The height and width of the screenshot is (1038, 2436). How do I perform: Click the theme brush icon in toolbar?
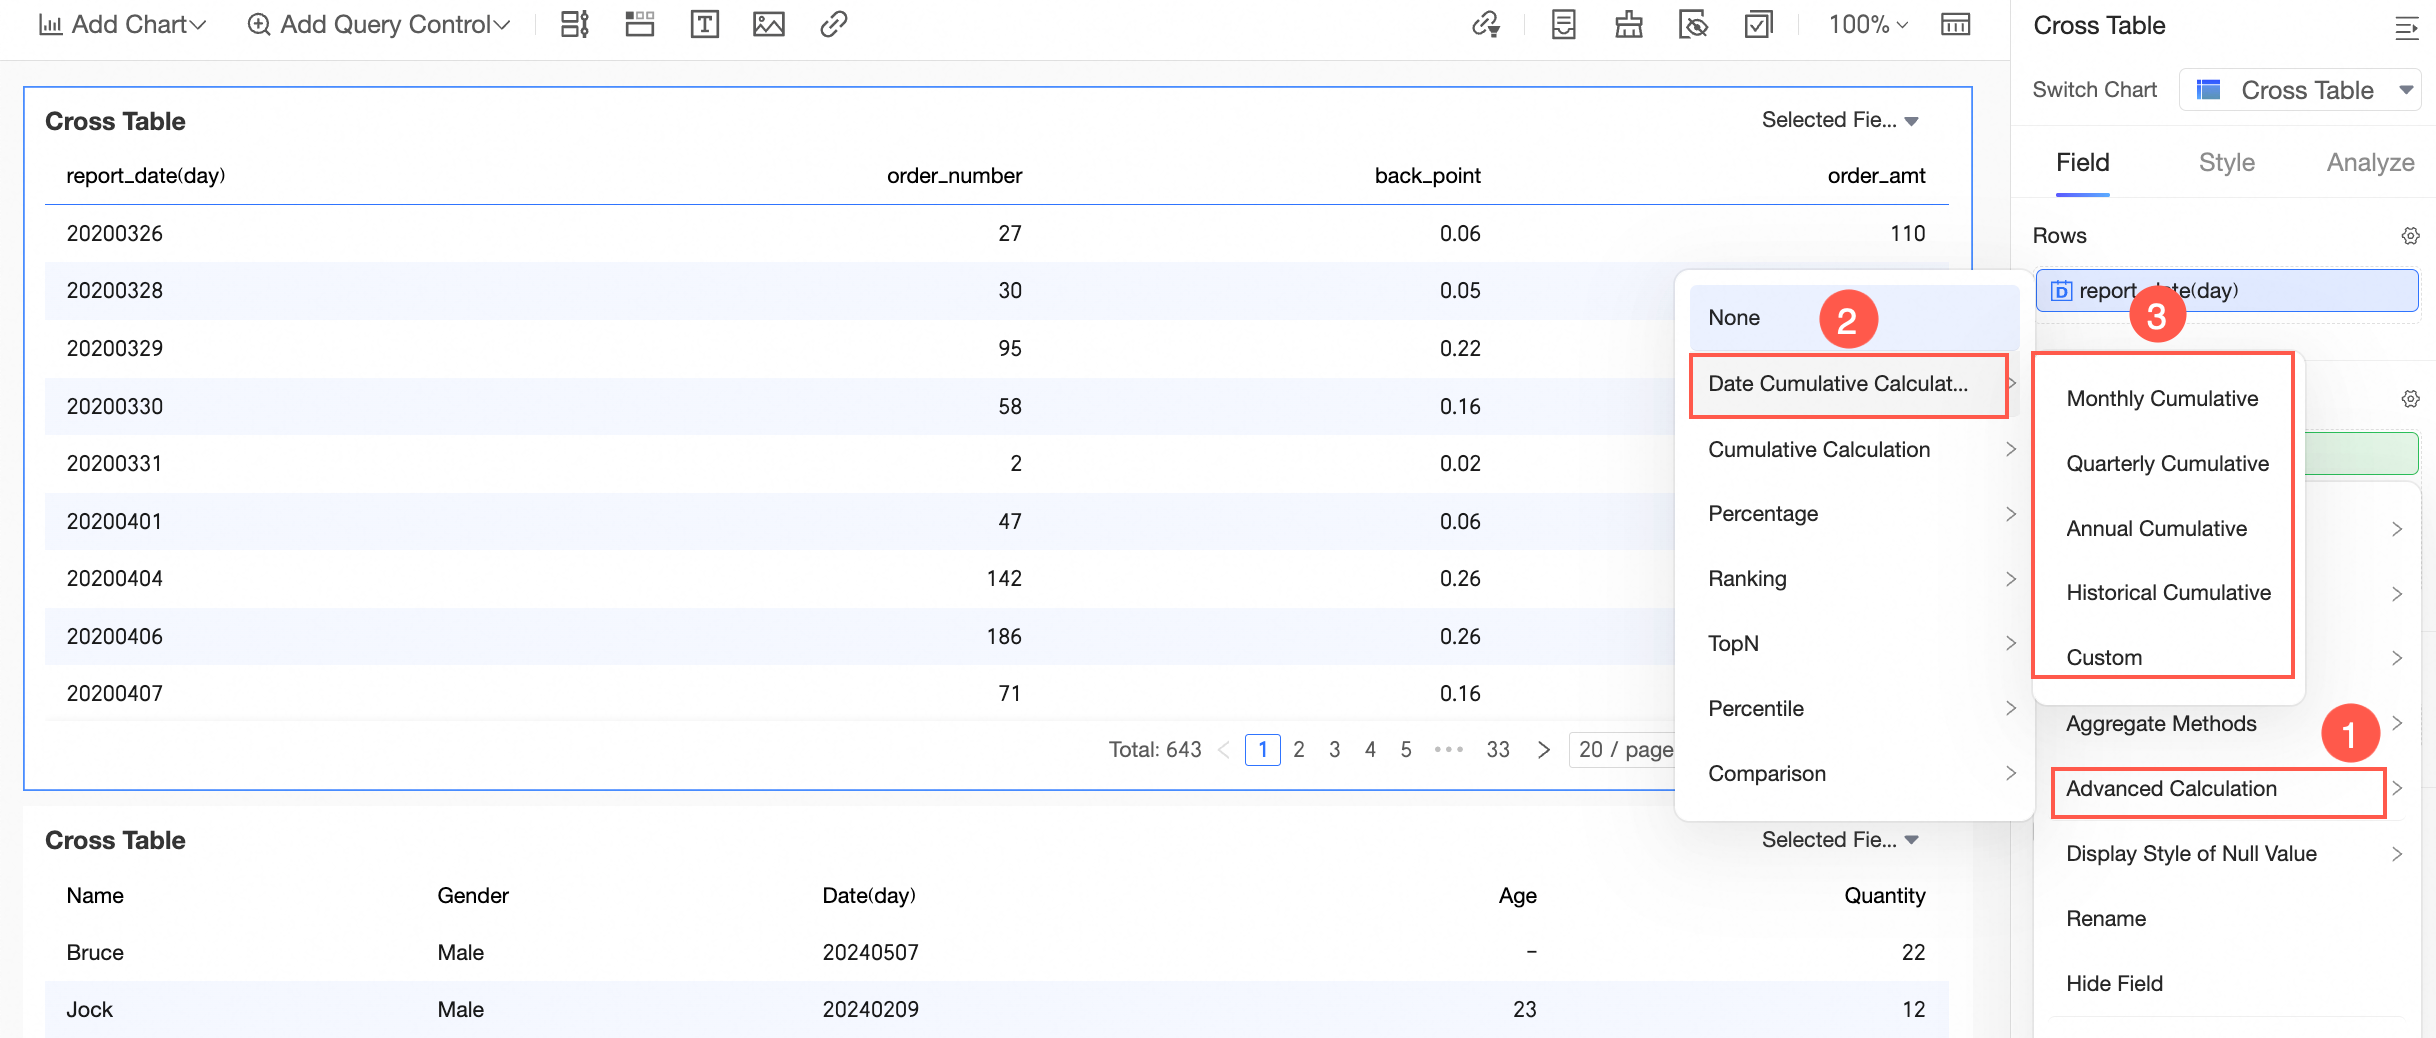1629,24
